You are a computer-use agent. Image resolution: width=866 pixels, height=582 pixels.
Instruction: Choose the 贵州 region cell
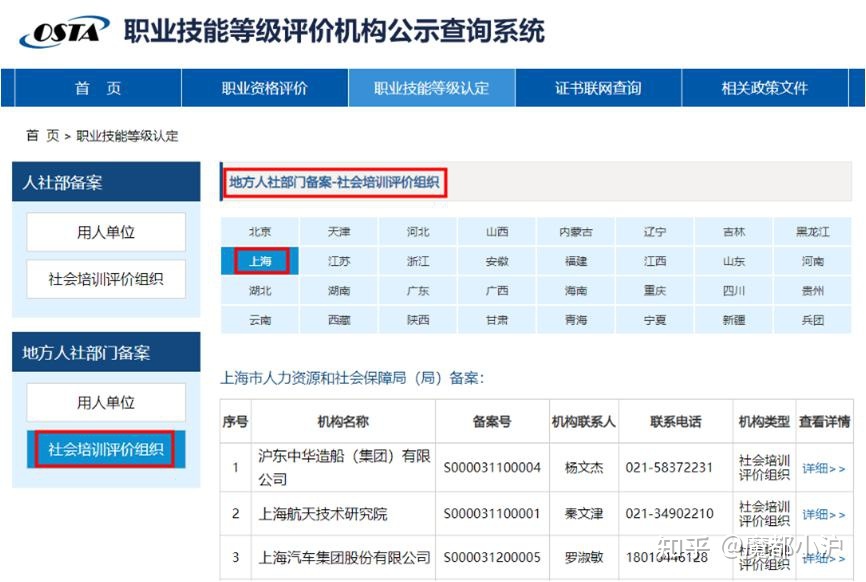point(812,290)
